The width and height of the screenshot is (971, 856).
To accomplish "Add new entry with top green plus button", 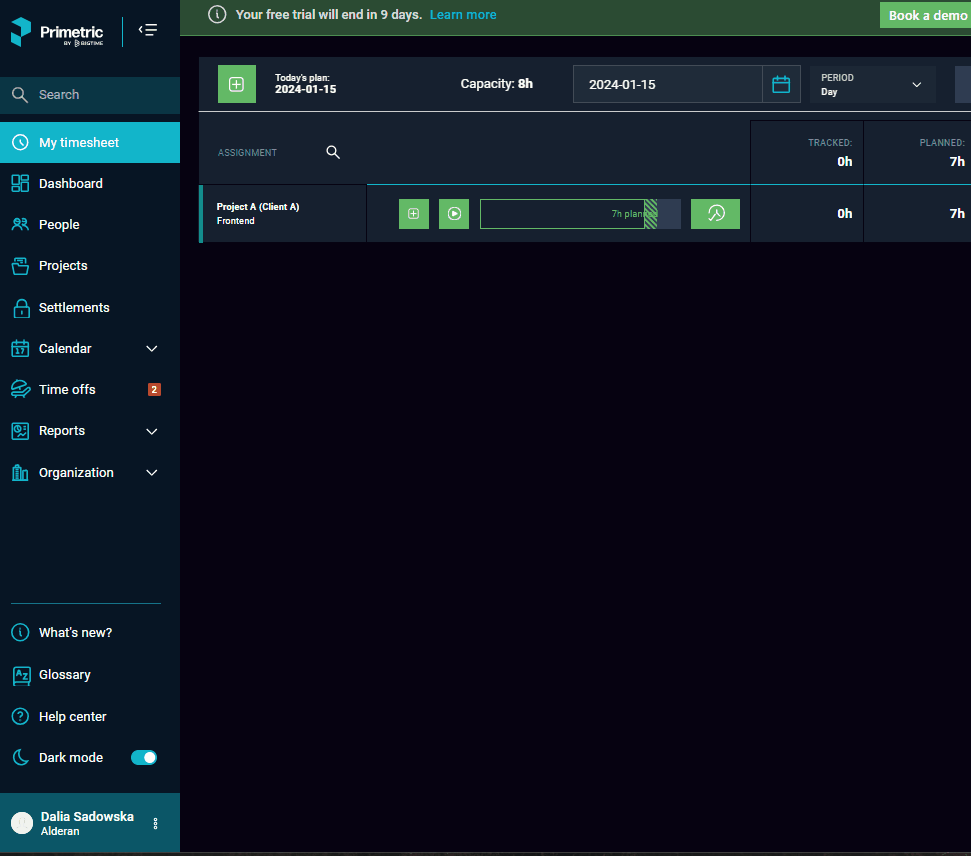I will [x=237, y=84].
